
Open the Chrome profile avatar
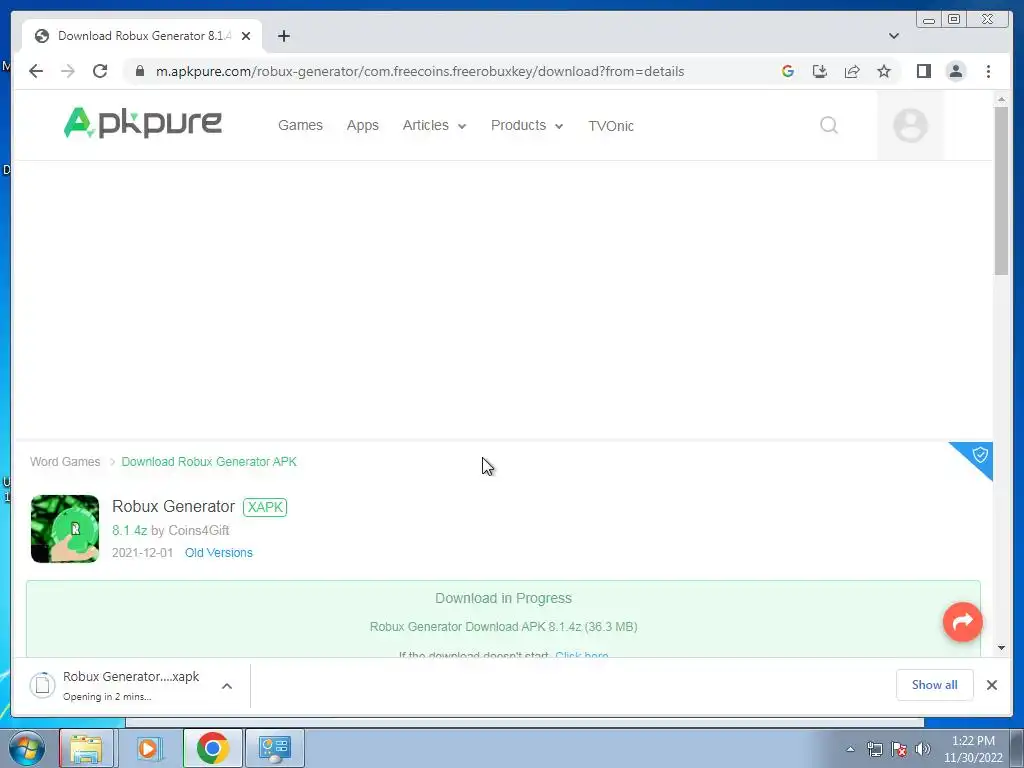(955, 71)
